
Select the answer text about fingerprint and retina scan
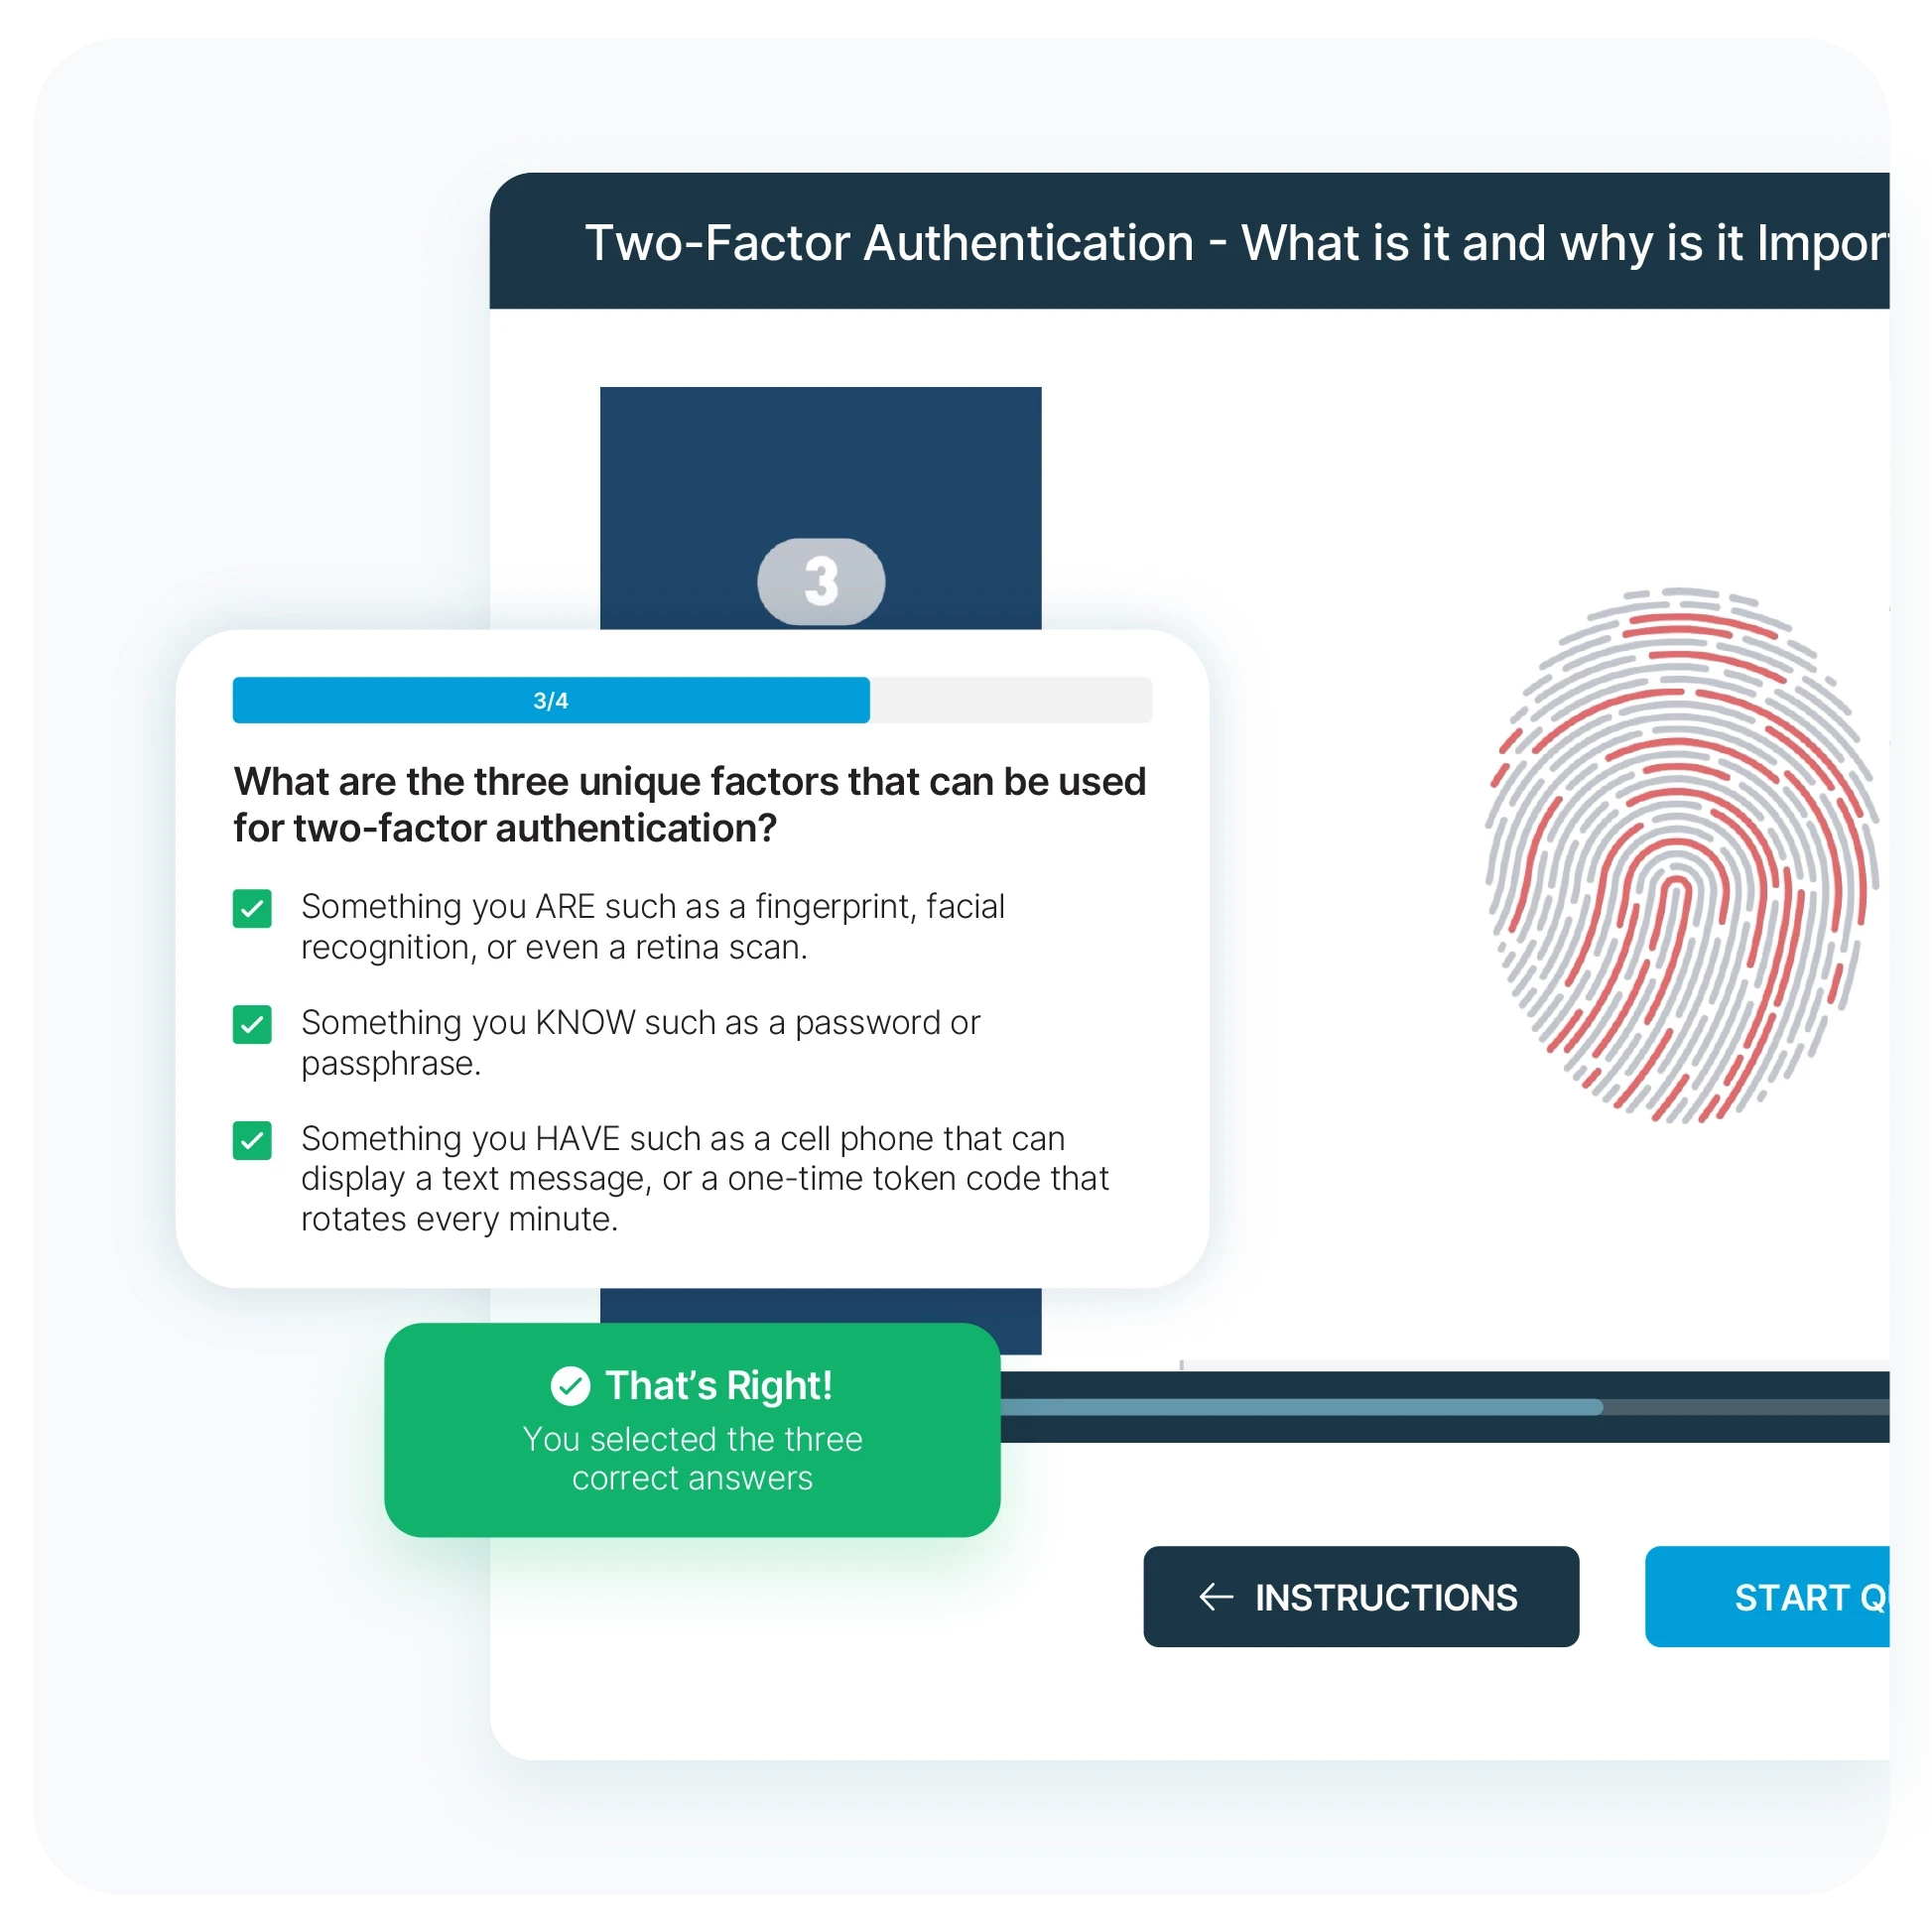[x=653, y=927]
